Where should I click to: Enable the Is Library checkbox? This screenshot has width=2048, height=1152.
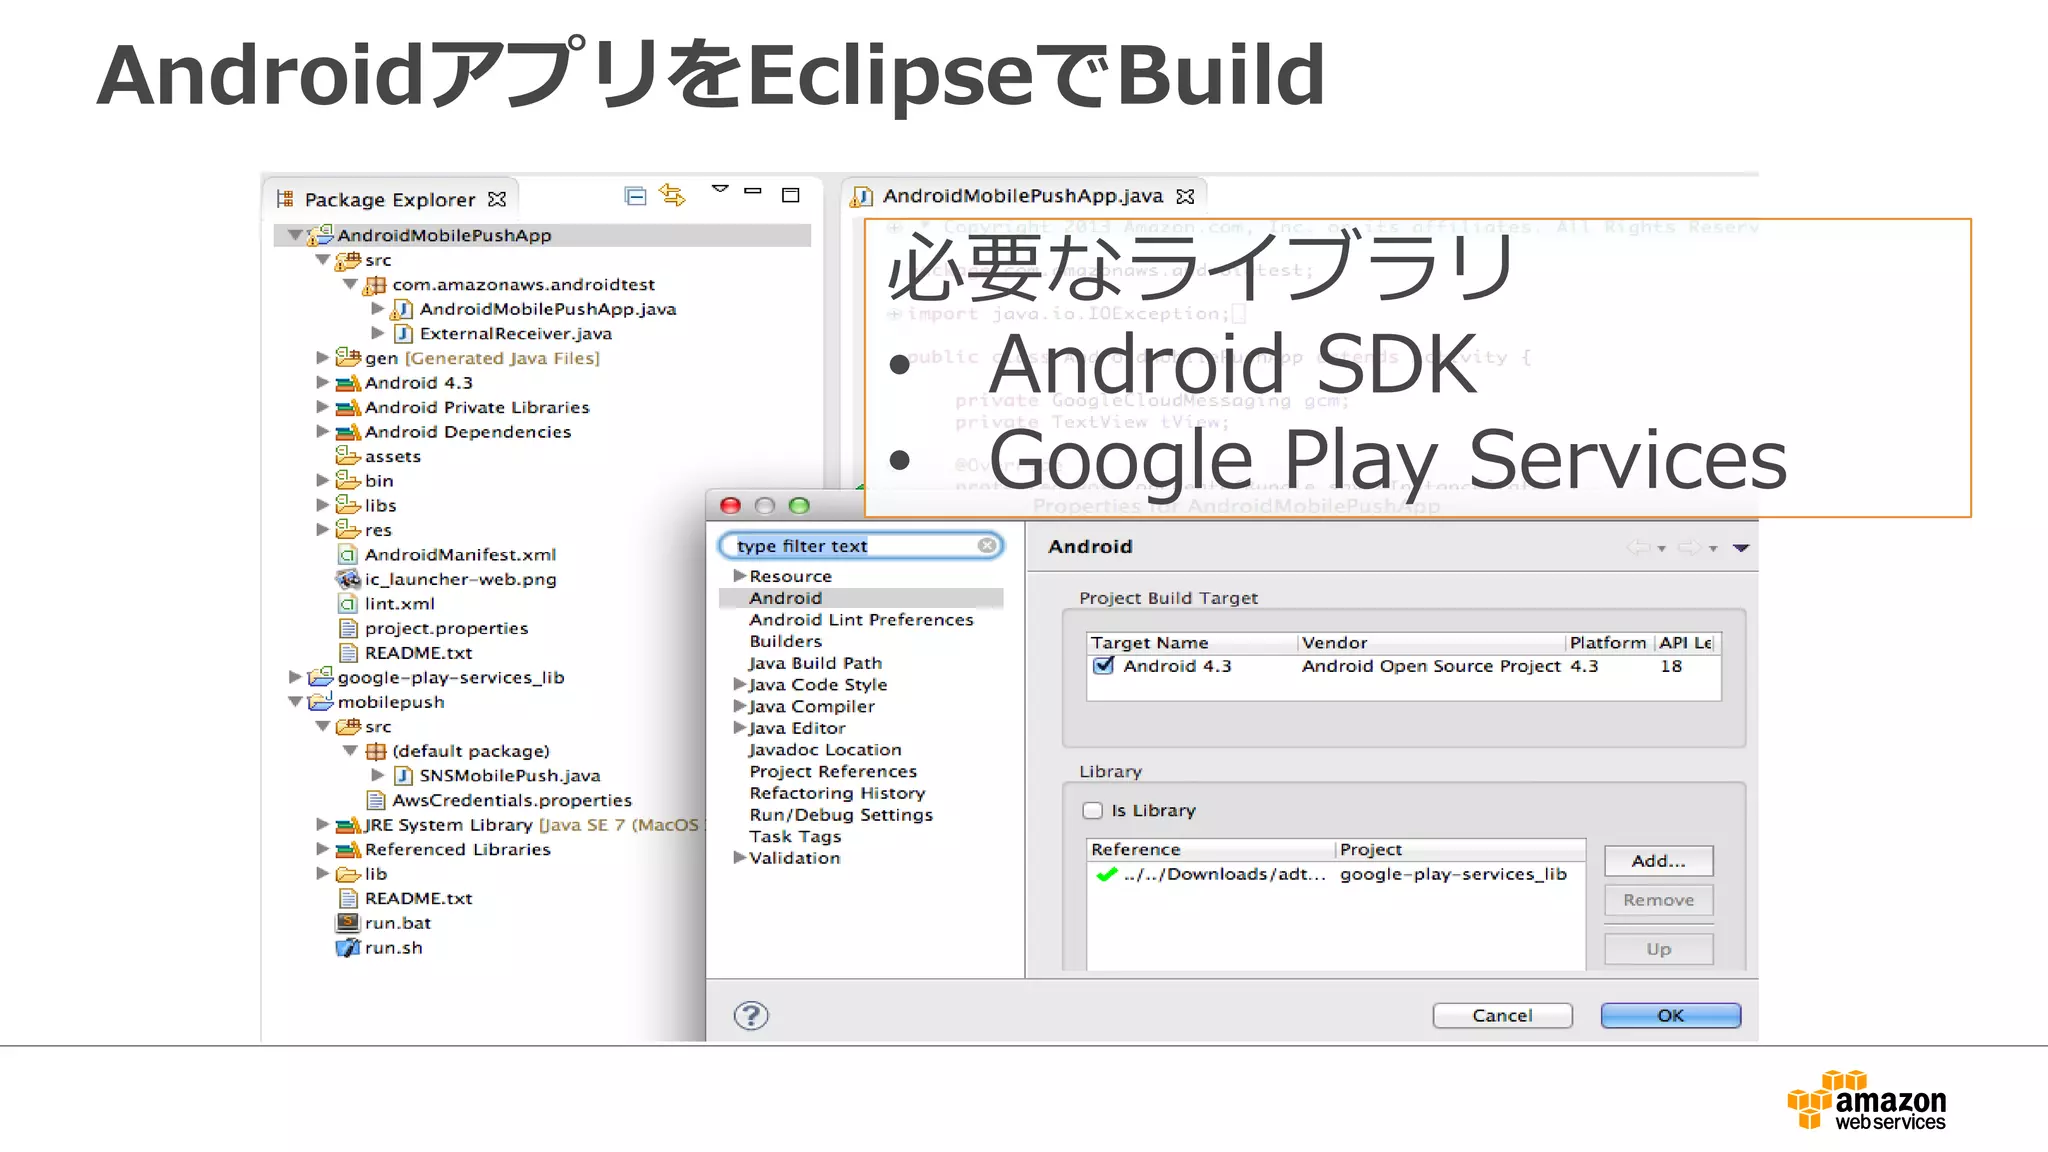click(x=1093, y=811)
